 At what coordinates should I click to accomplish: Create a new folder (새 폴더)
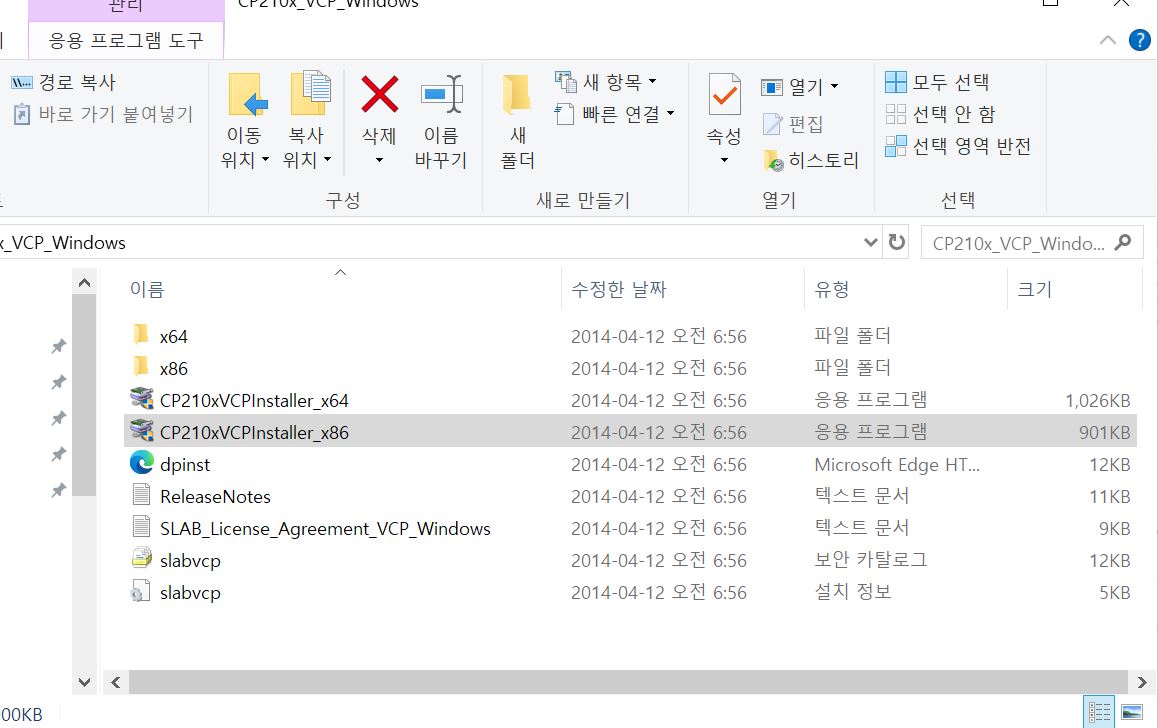(x=517, y=96)
